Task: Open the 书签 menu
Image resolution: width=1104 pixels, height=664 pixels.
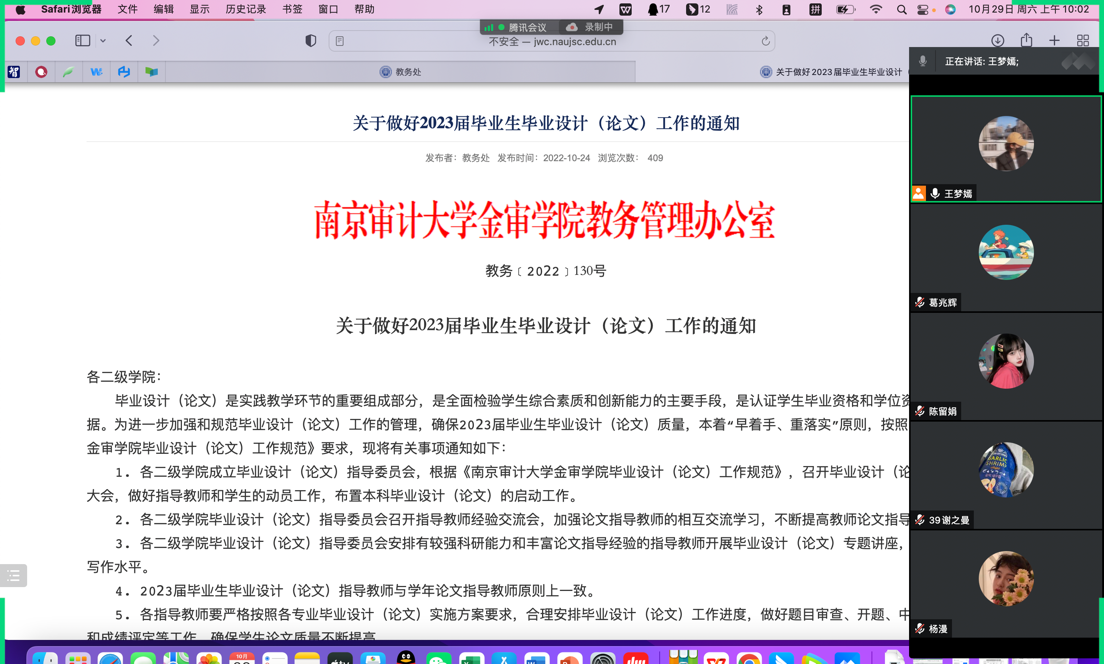Action: coord(292,10)
